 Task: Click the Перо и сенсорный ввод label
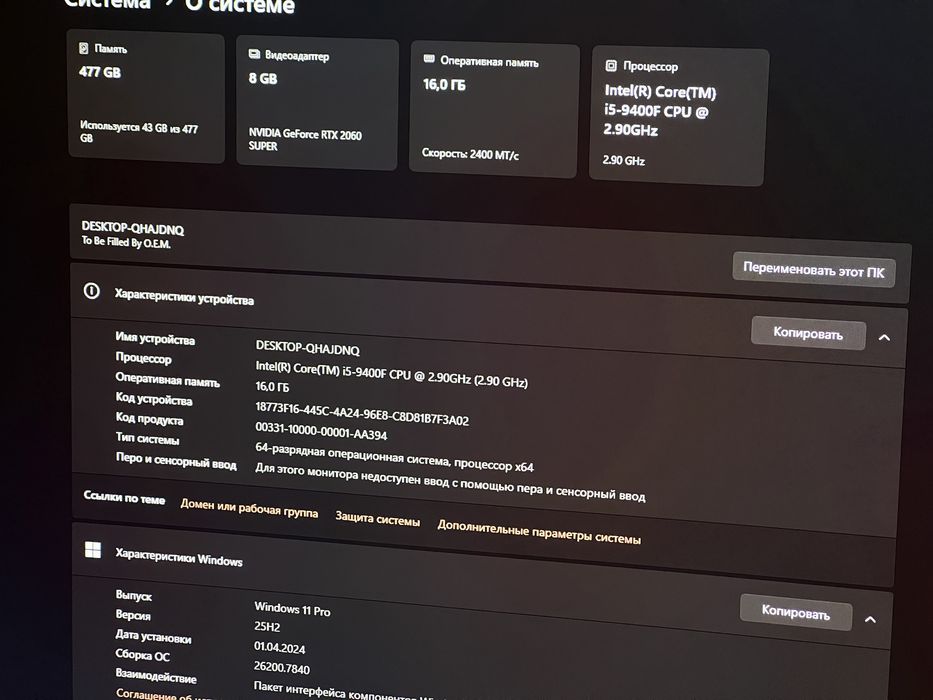[x=176, y=461]
